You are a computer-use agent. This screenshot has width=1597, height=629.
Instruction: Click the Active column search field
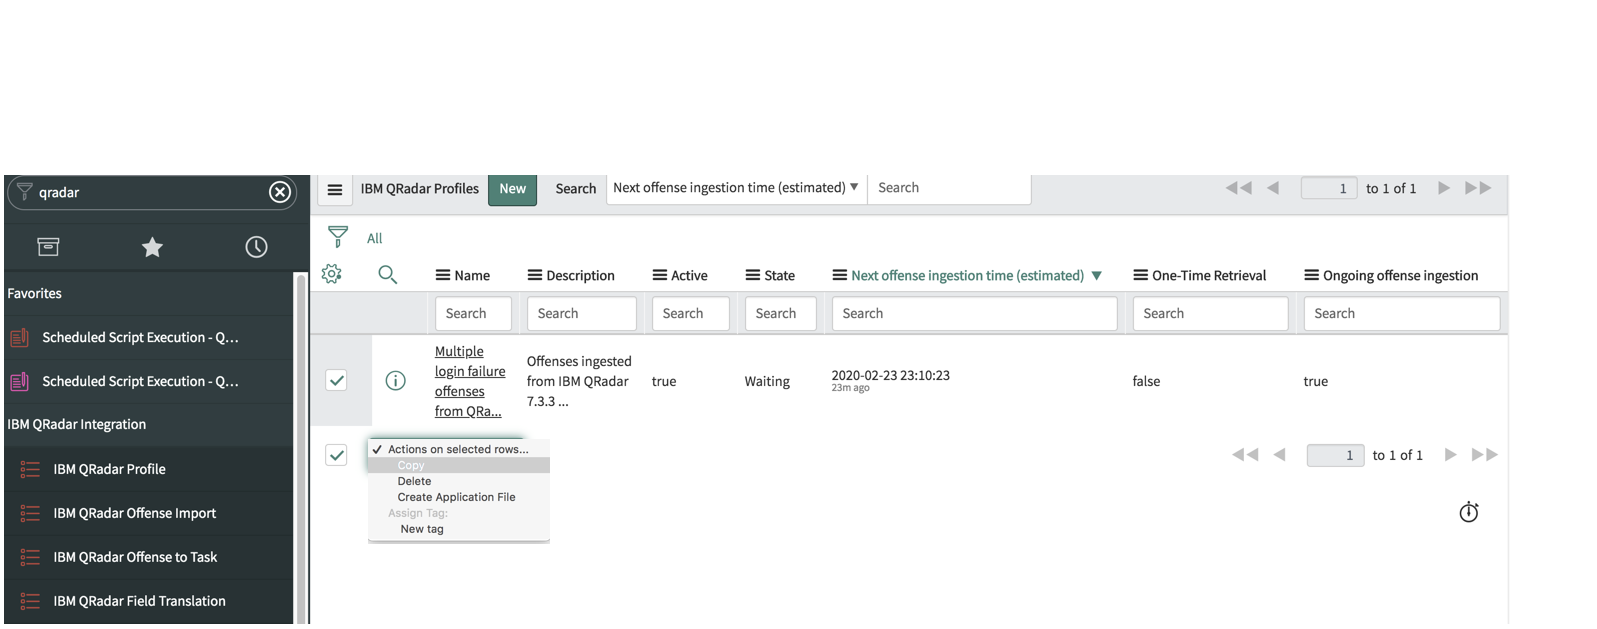[x=691, y=313]
